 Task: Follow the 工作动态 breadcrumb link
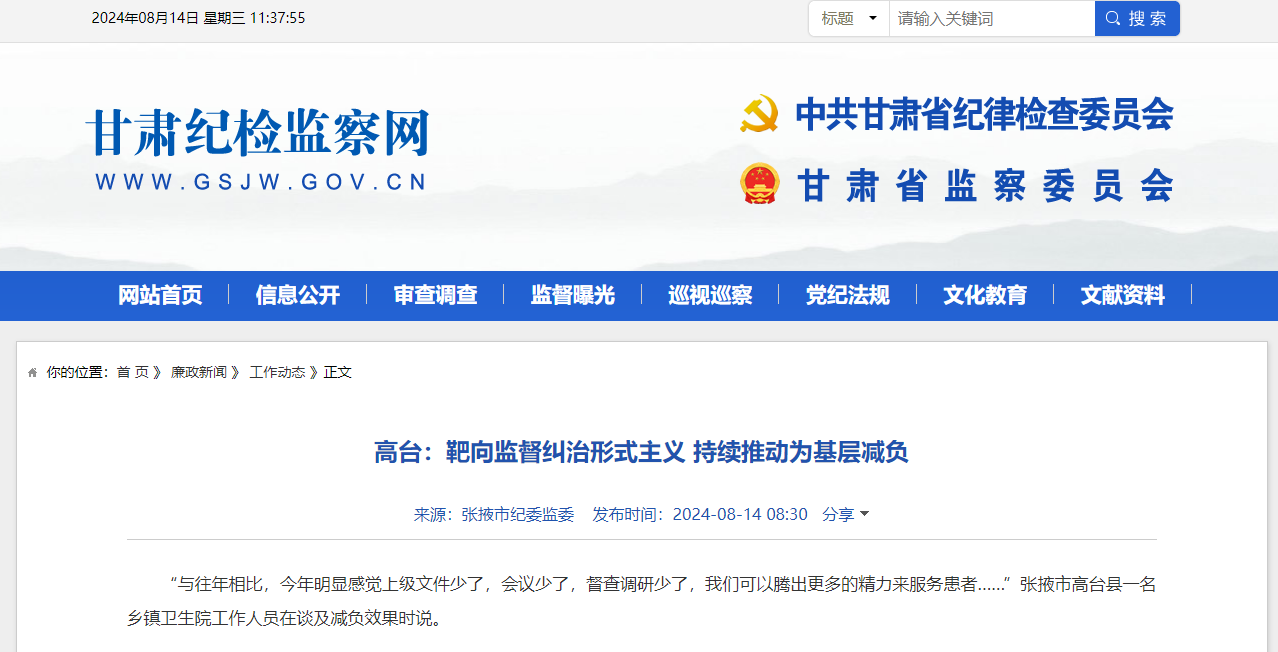click(x=277, y=372)
